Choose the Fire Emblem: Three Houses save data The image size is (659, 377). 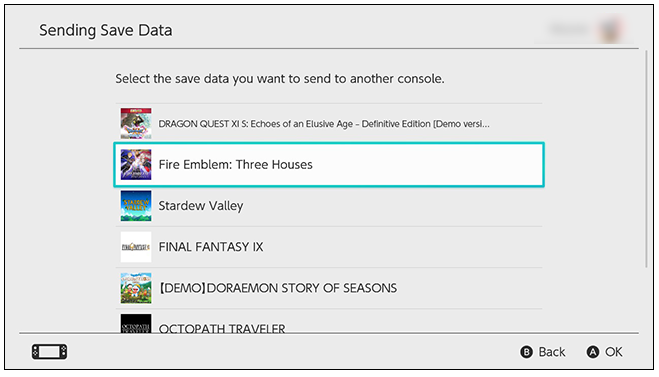(329, 165)
